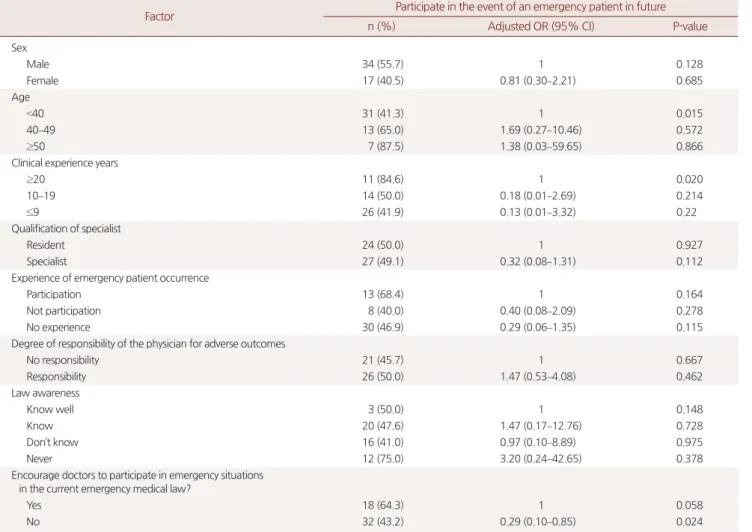Select the odds ratio '3.20 (0.24-42.65)'

540,459
